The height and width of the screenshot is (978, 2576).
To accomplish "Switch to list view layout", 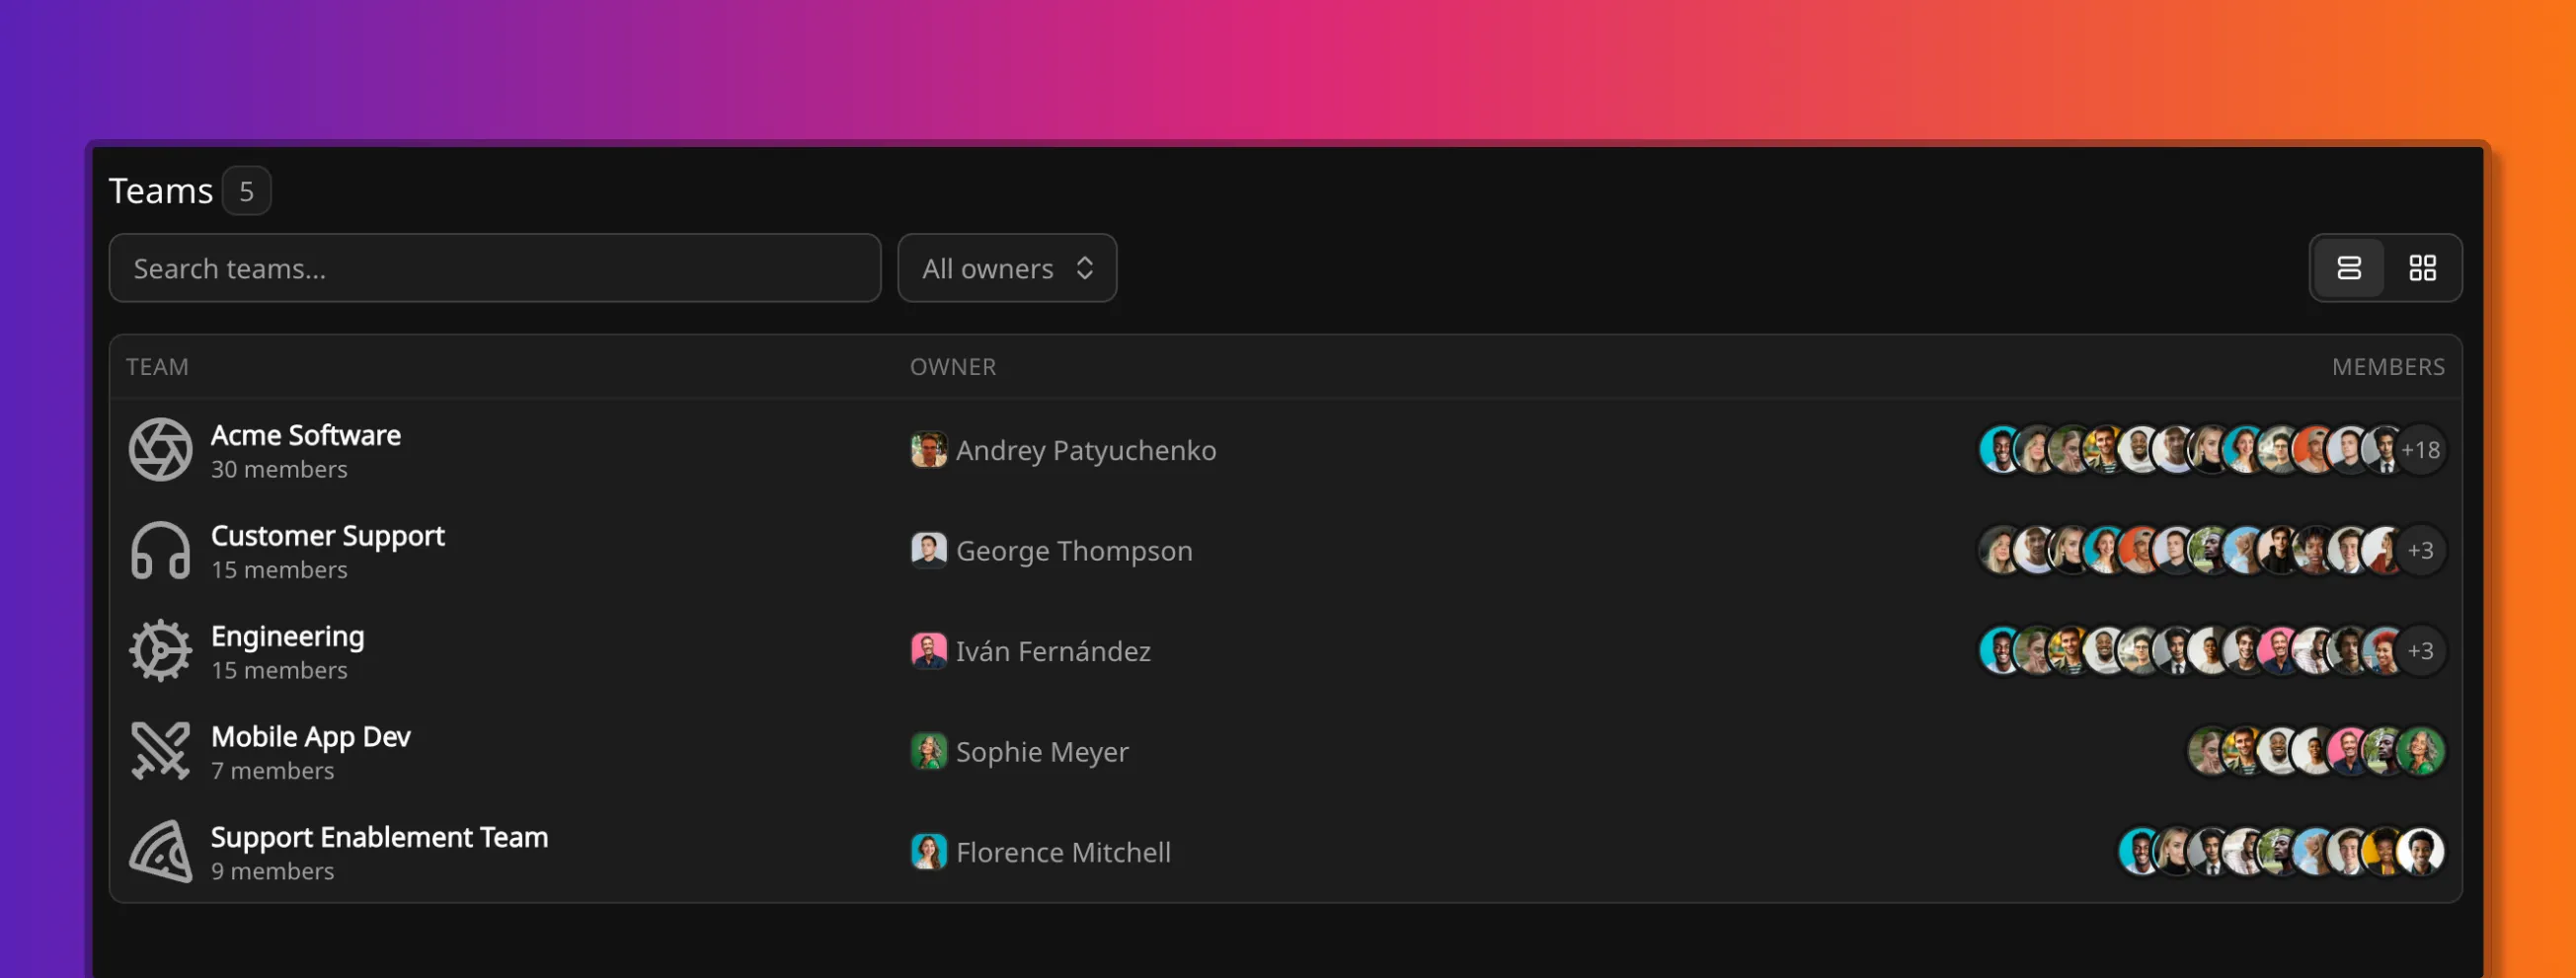I will pyautogui.click(x=2349, y=268).
